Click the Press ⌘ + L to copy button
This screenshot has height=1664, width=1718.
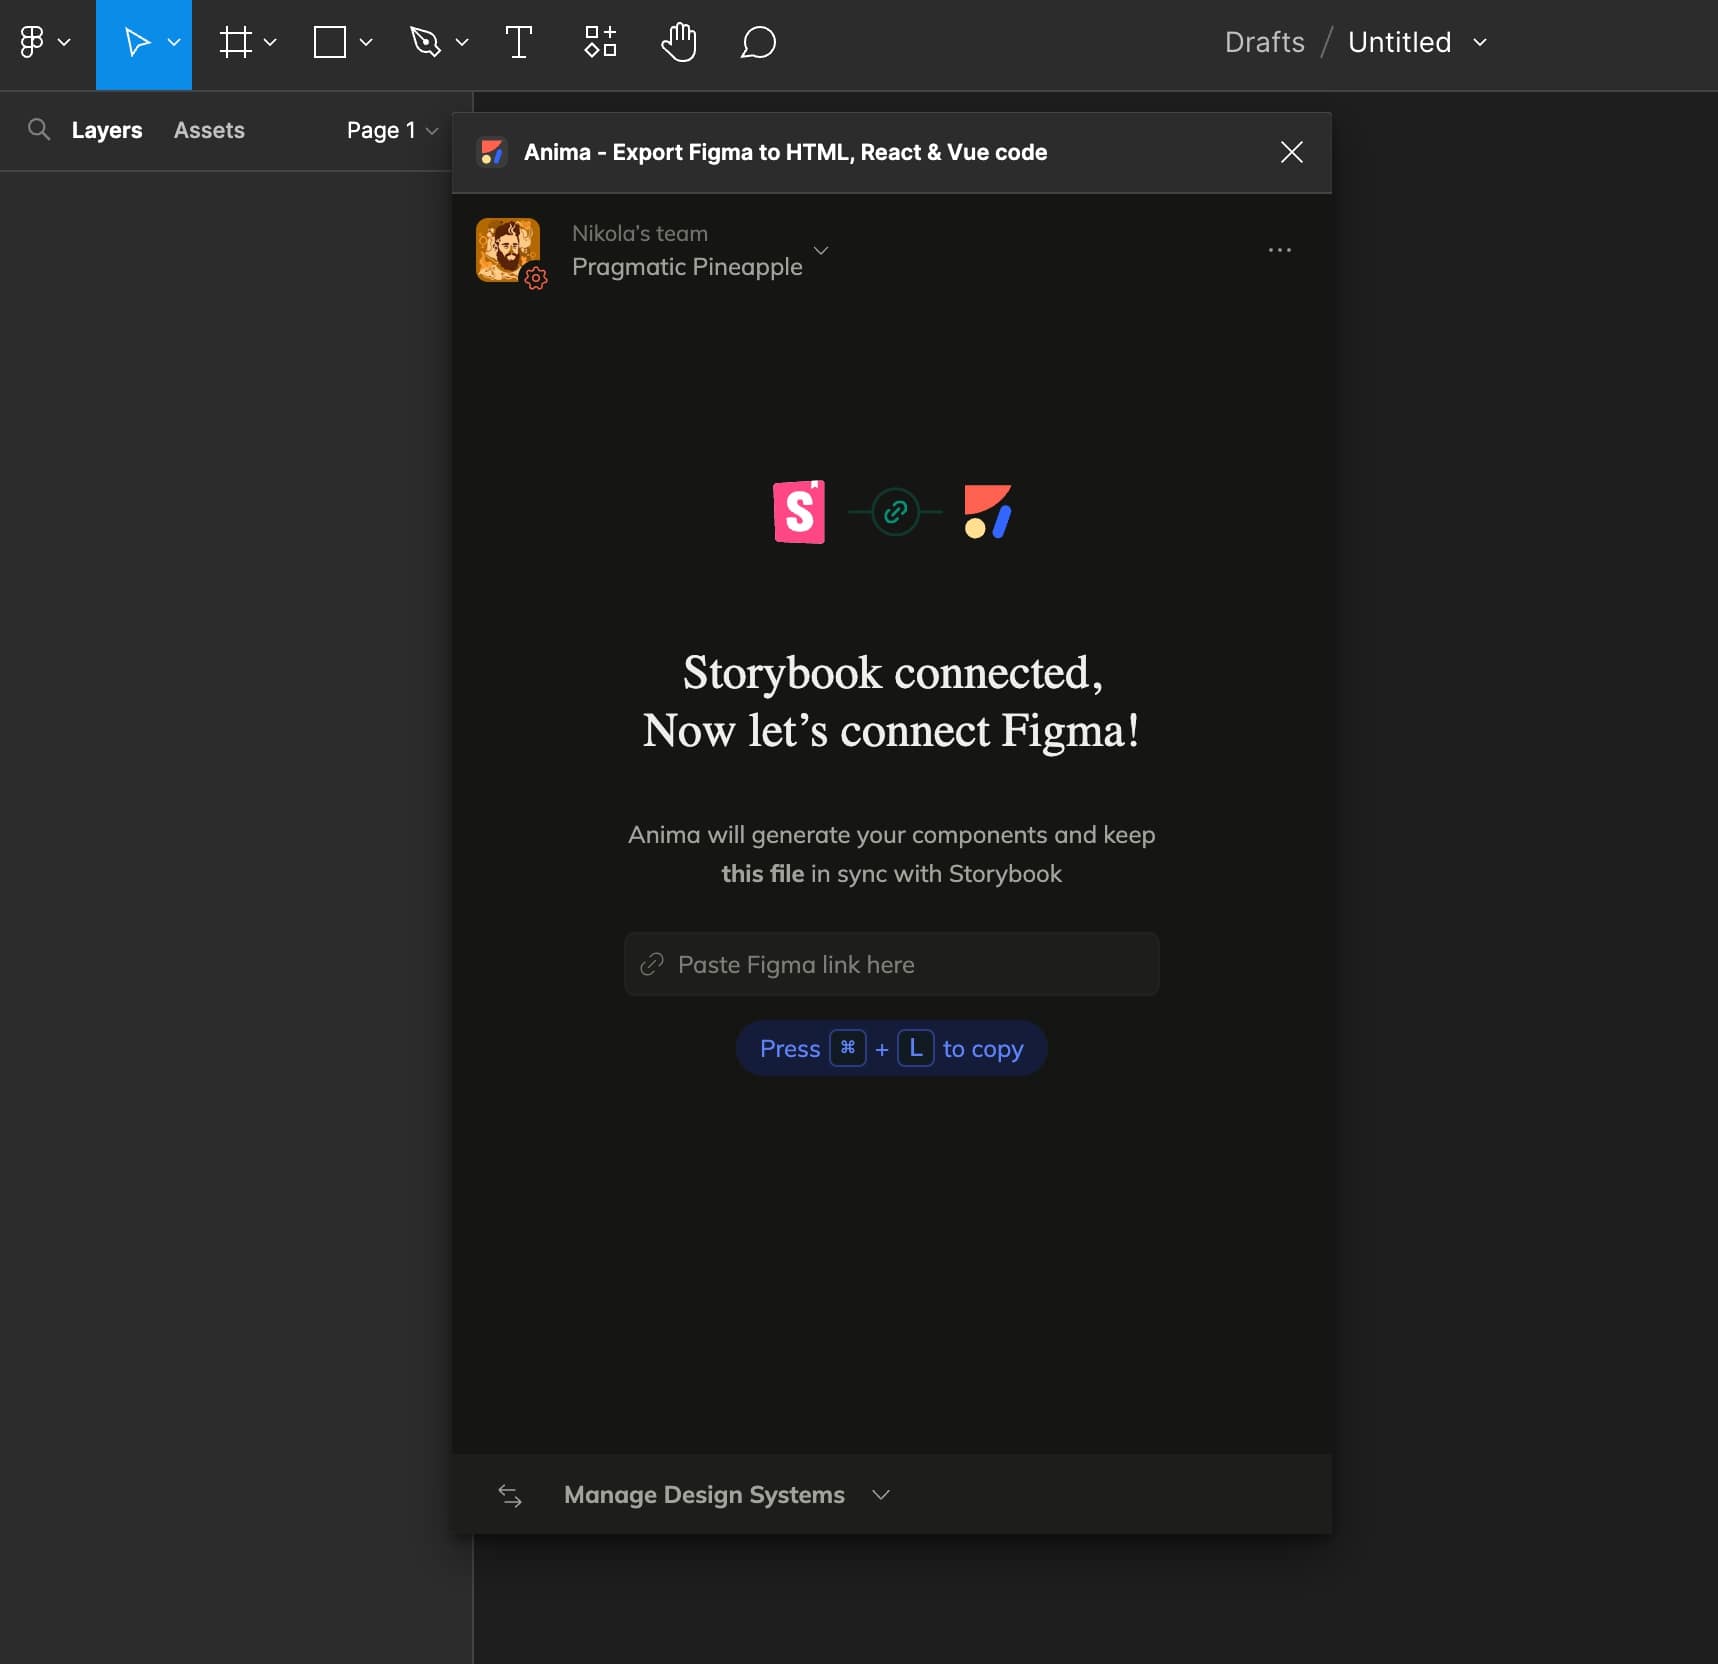pyautogui.click(x=892, y=1048)
